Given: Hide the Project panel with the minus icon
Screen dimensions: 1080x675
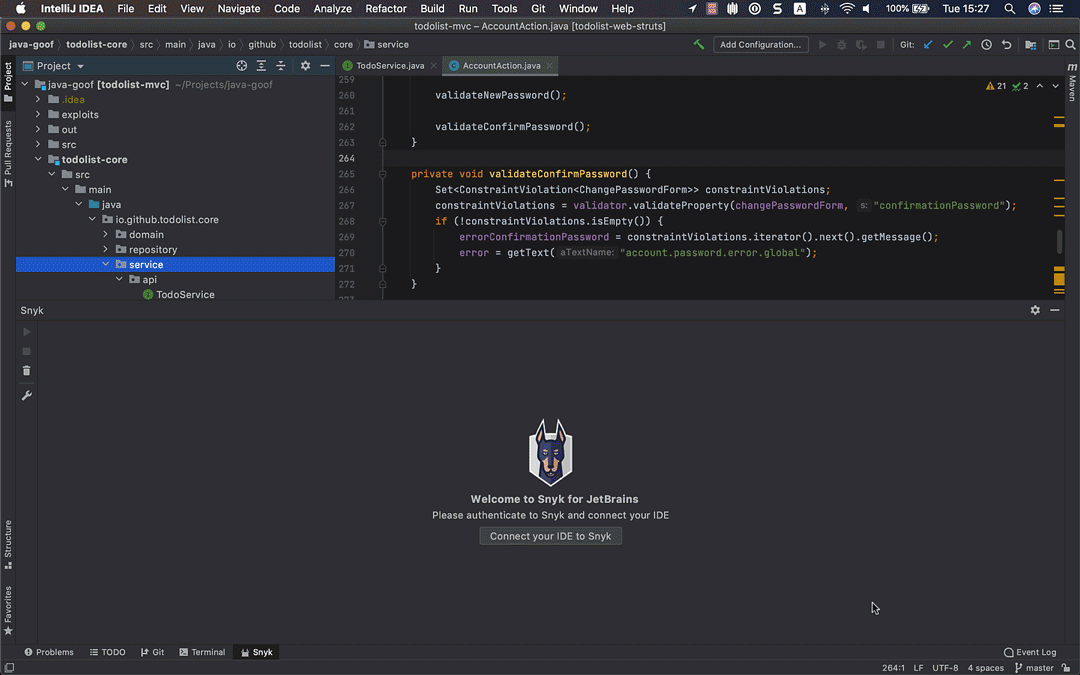Looking at the screenshot, I should [x=324, y=65].
